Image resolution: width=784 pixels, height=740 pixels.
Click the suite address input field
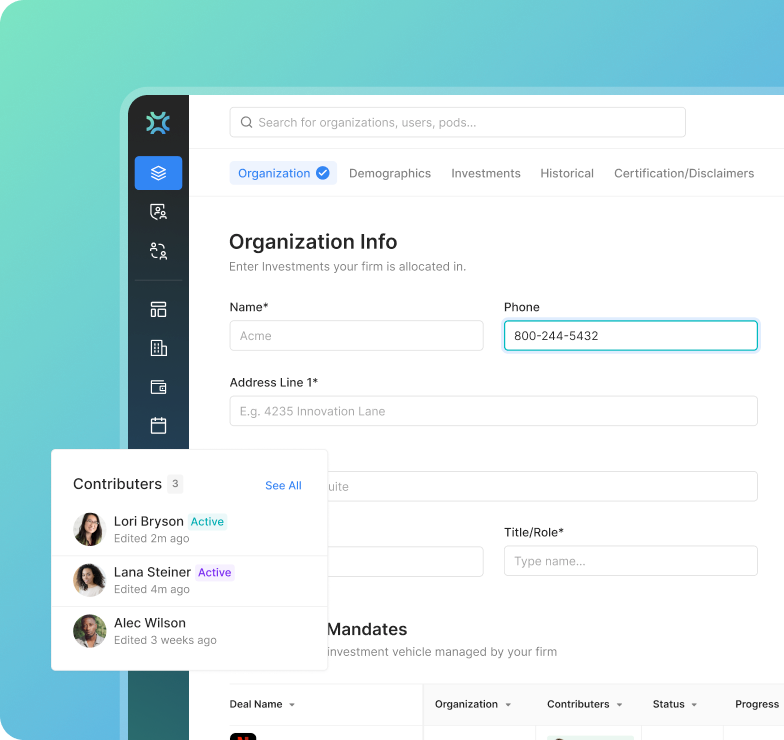point(542,486)
